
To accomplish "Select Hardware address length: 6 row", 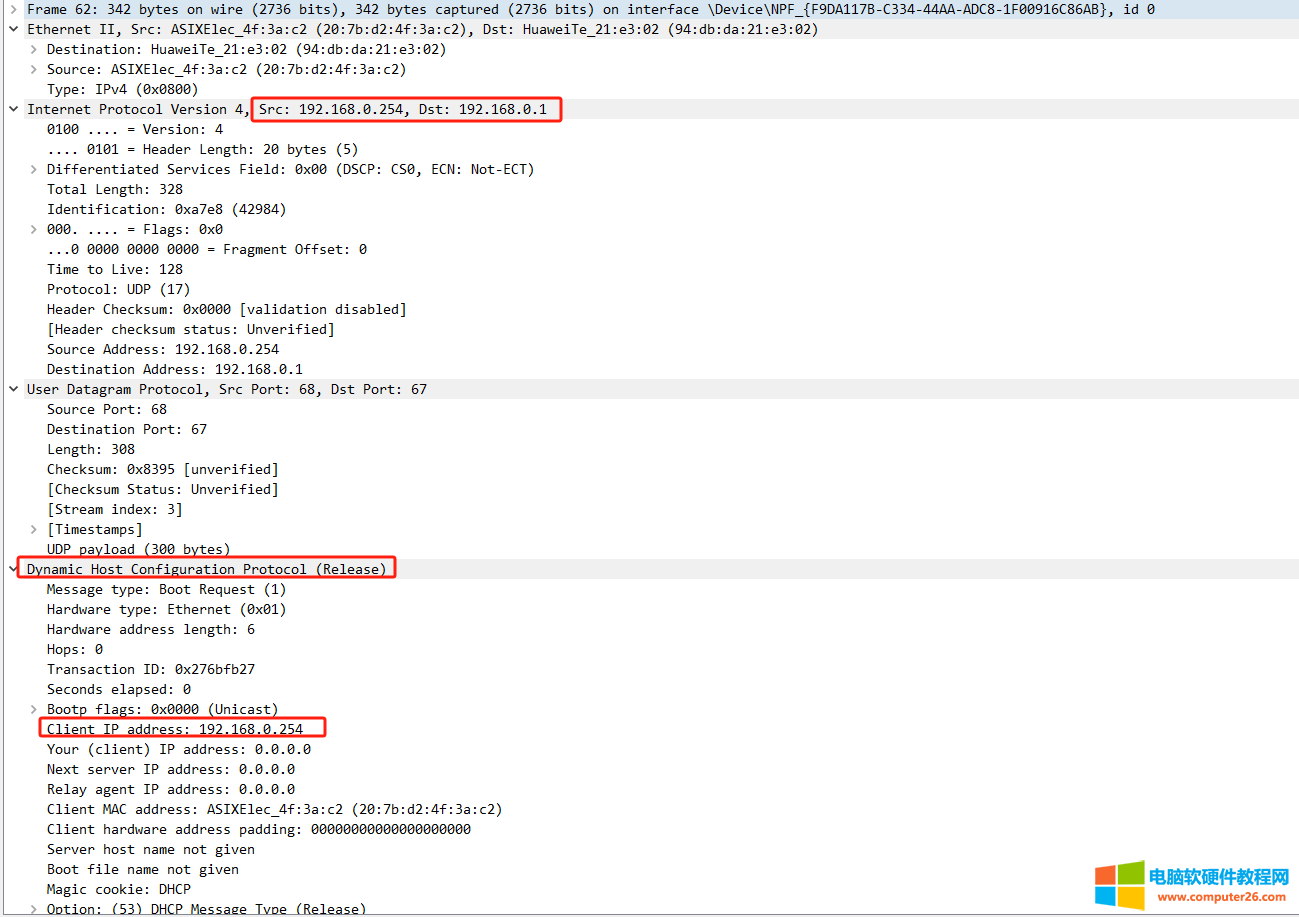I will tap(150, 629).
